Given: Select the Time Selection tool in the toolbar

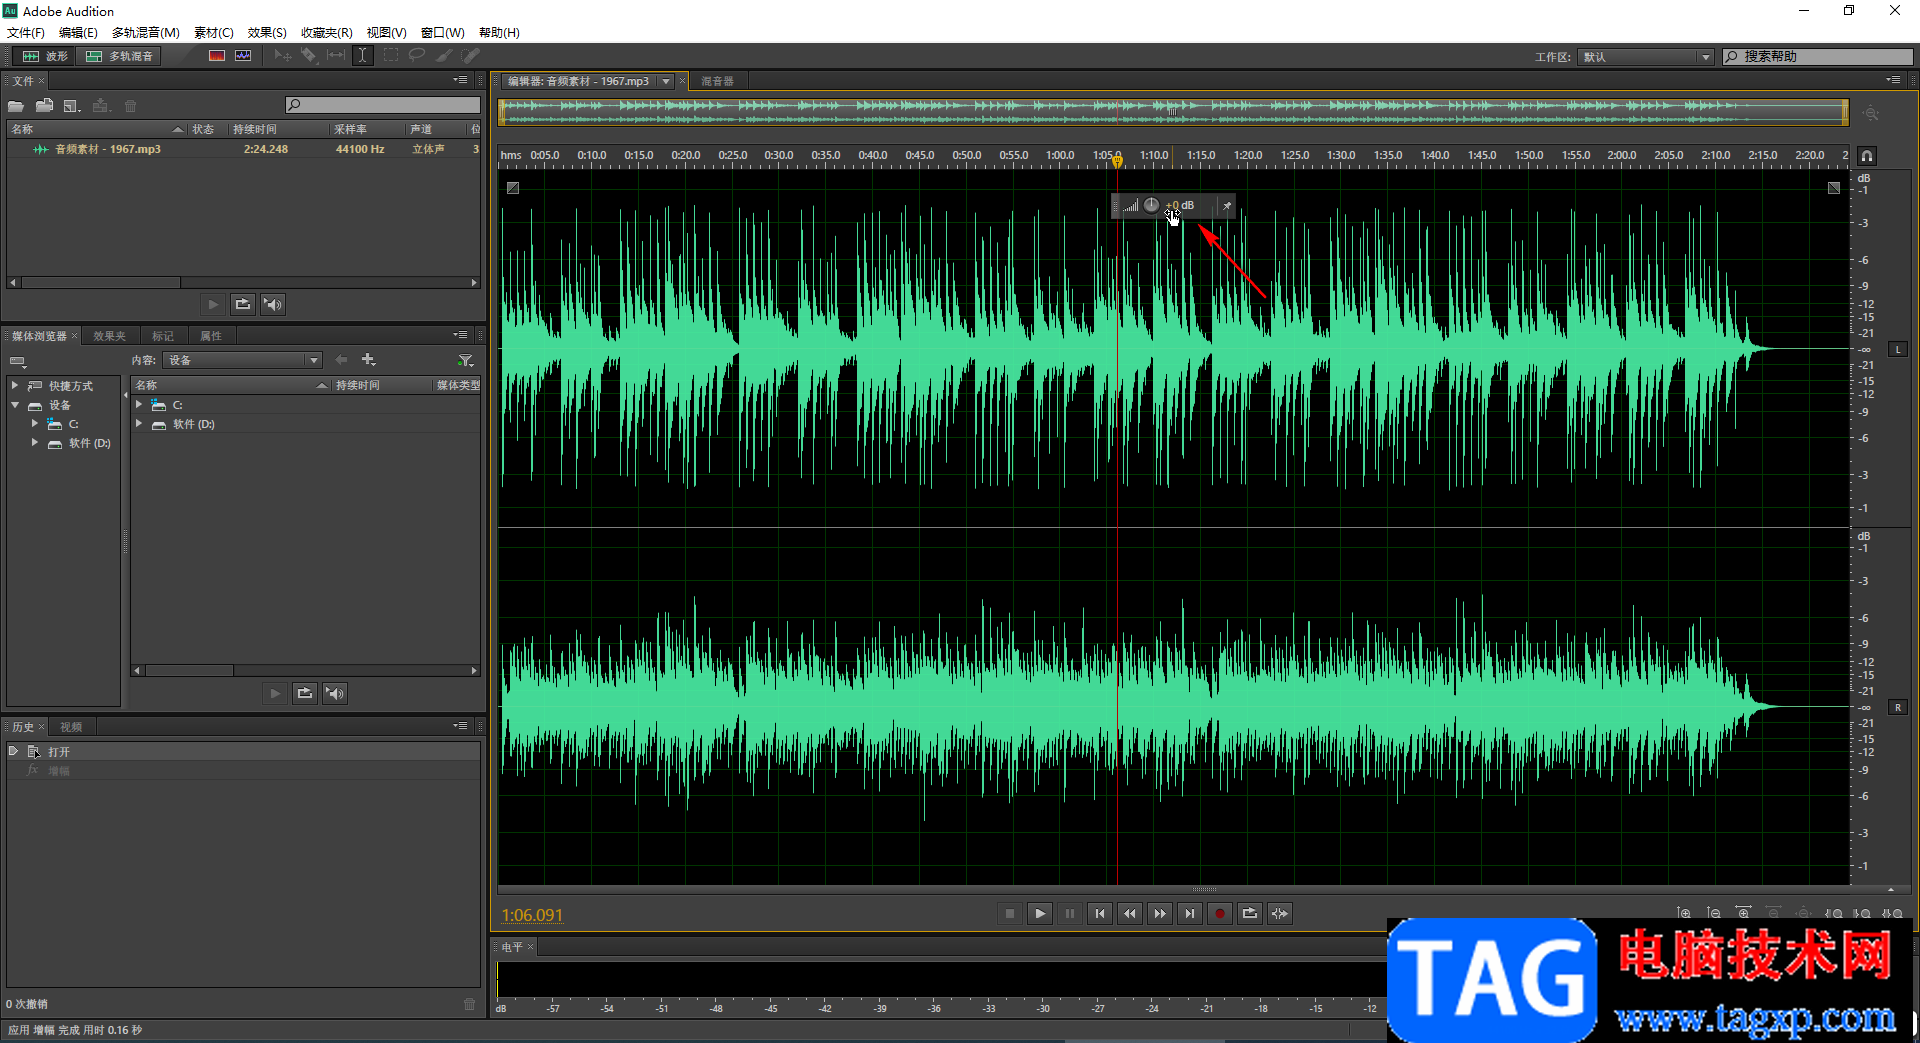Looking at the screenshot, I should pyautogui.click(x=363, y=56).
